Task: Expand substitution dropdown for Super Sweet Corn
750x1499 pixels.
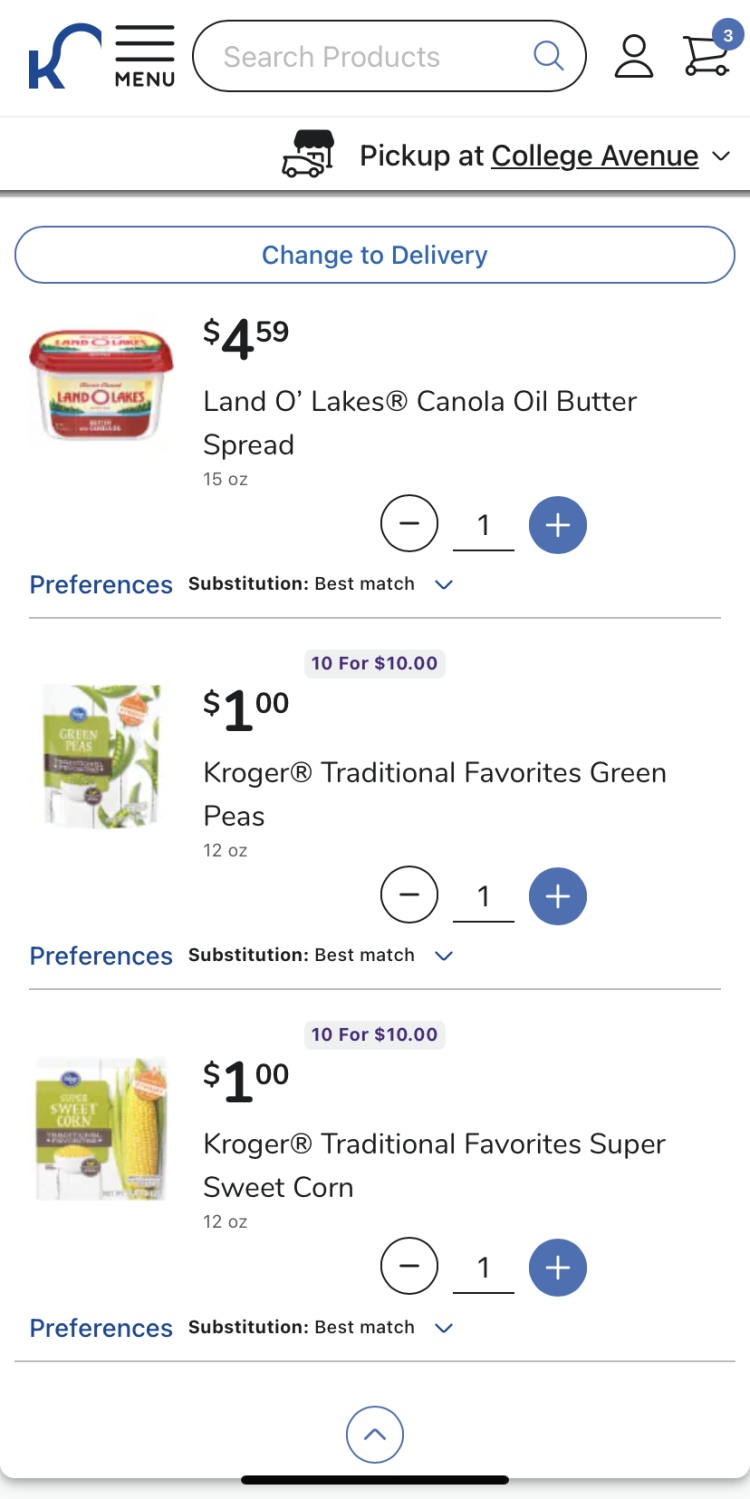Action: (444, 1328)
